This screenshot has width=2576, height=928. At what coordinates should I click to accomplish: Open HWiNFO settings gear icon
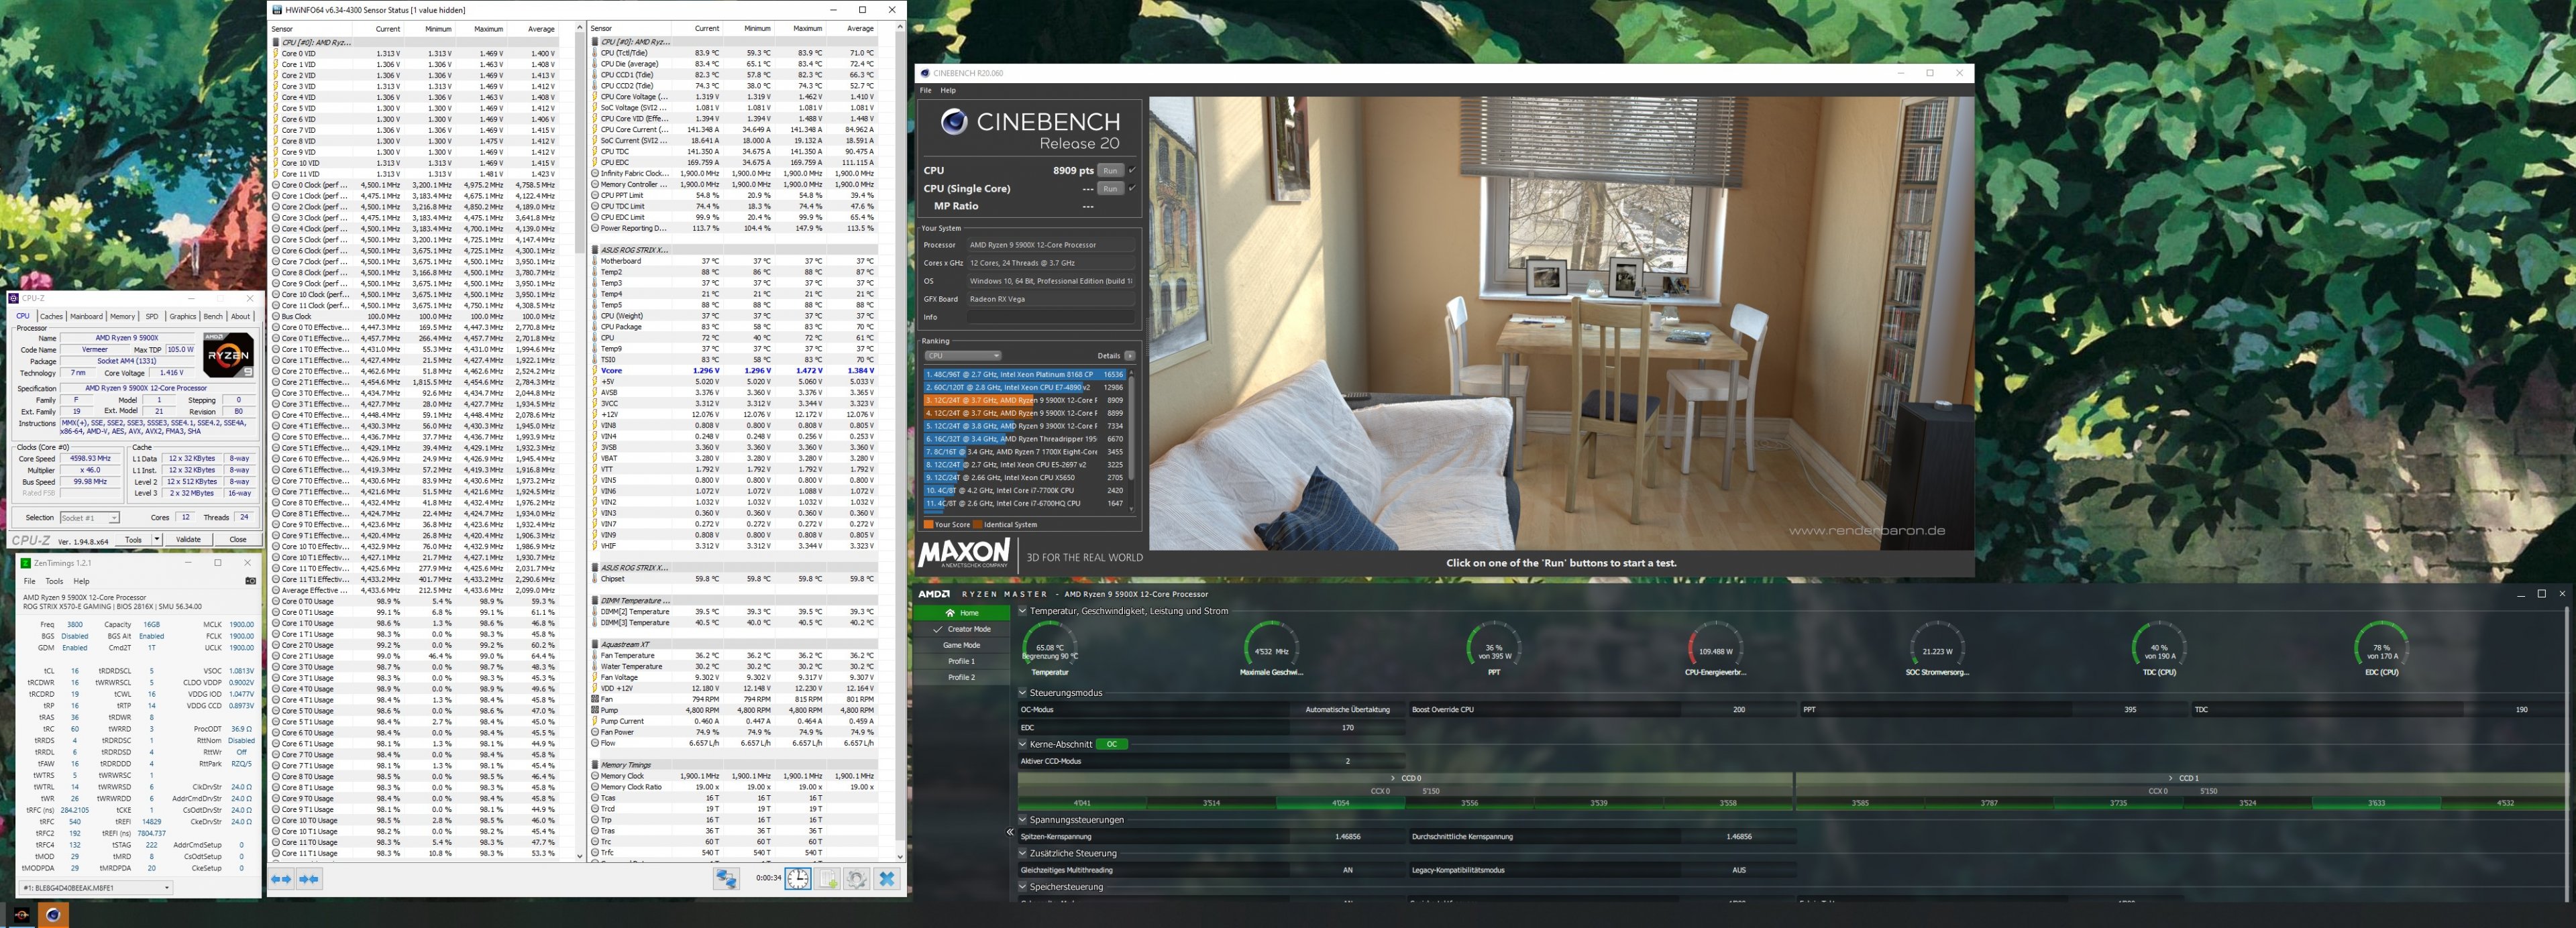(856, 879)
